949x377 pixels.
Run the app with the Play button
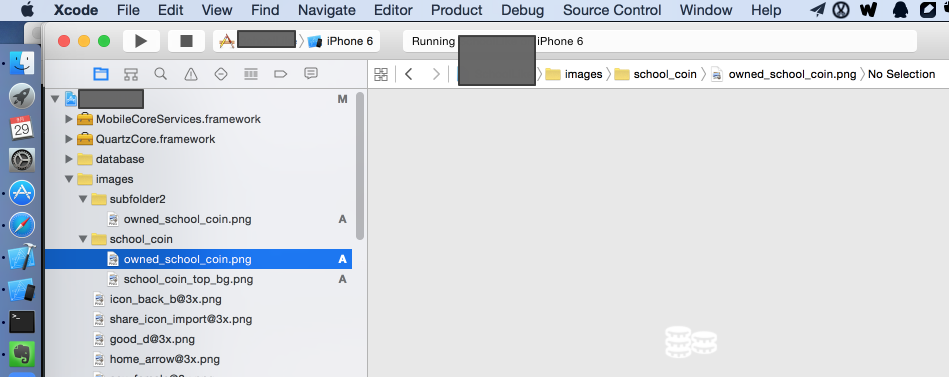141,41
